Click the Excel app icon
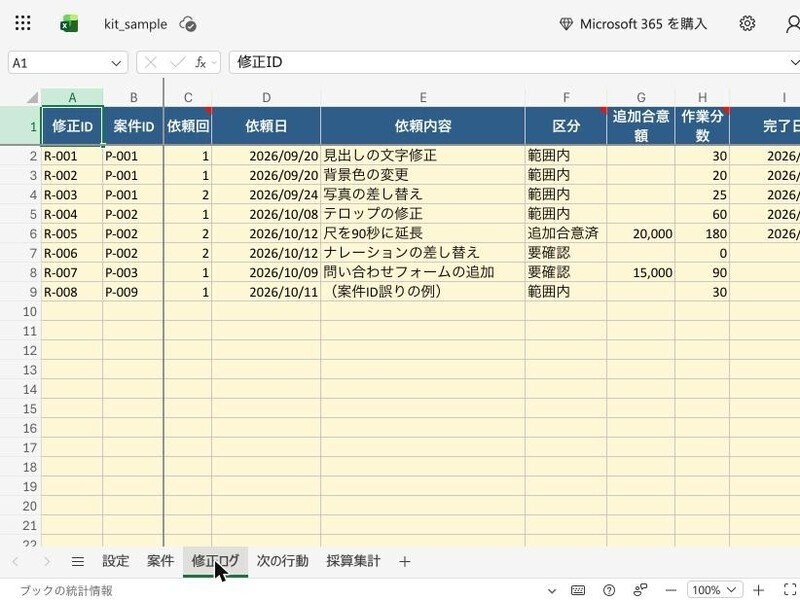800x600 pixels. pos(69,23)
